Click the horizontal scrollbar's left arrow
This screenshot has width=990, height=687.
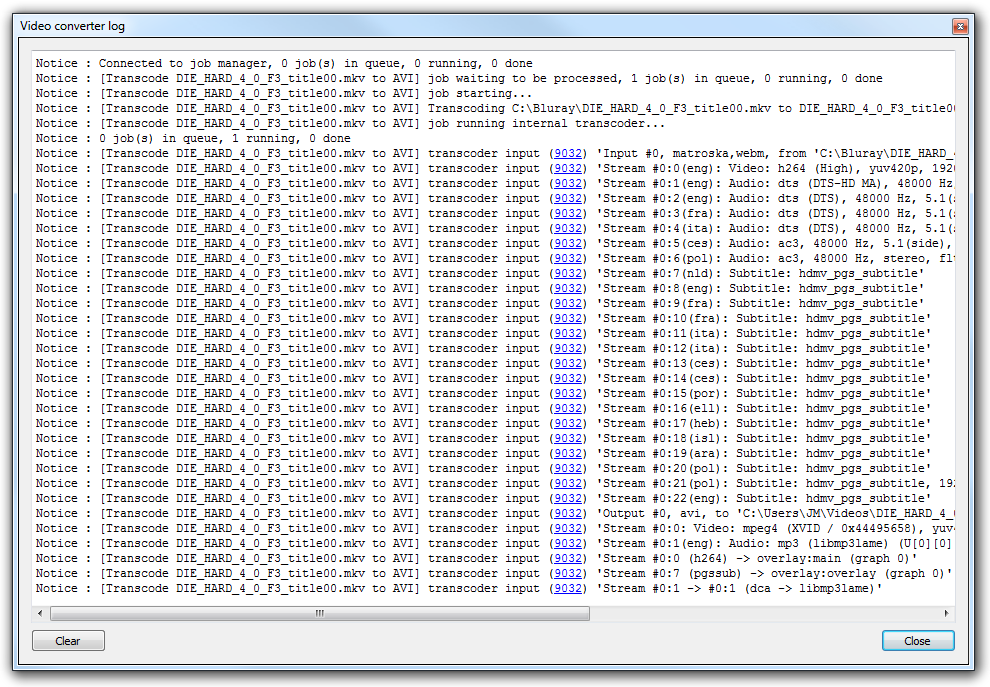41,614
